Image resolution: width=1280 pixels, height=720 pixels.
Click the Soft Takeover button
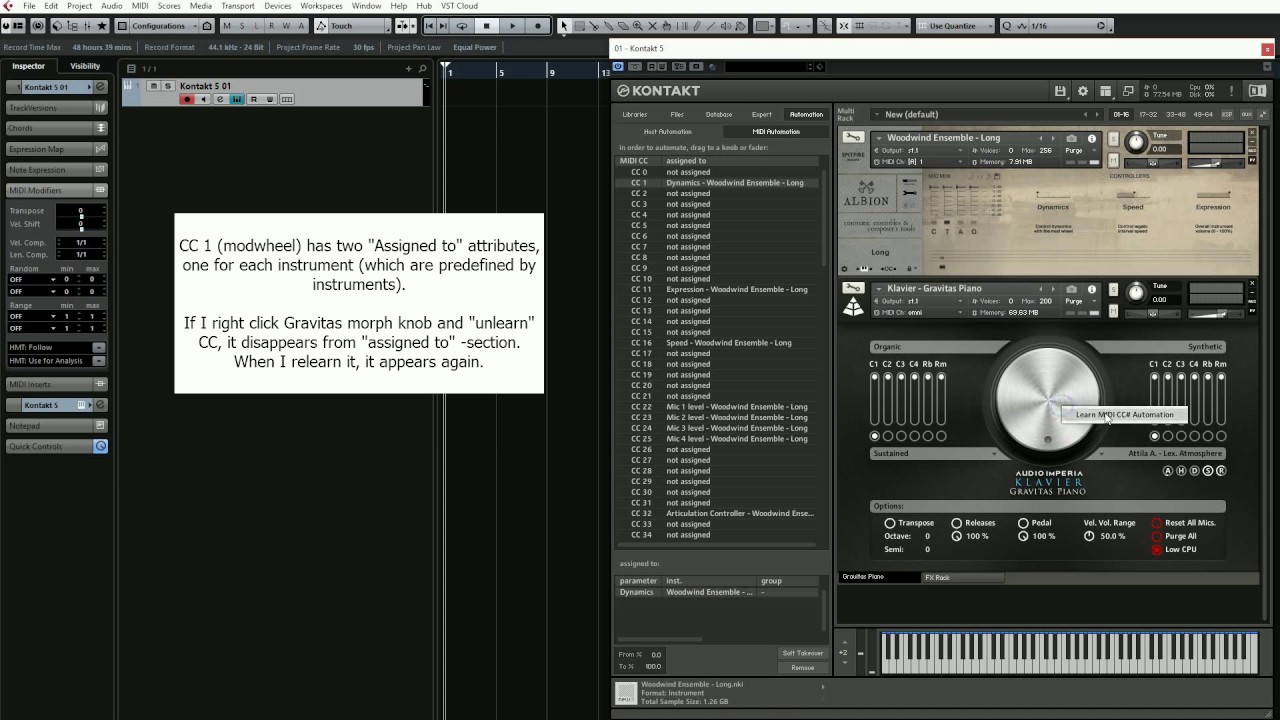(x=803, y=653)
